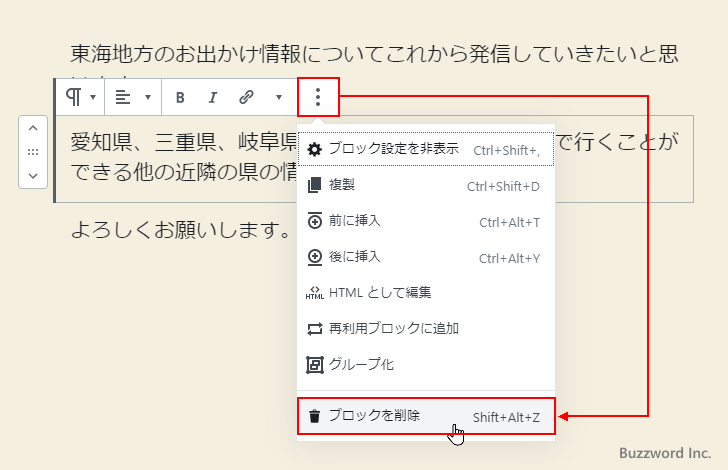Click the three-dot more options button
728x470 pixels.
pyautogui.click(x=318, y=97)
